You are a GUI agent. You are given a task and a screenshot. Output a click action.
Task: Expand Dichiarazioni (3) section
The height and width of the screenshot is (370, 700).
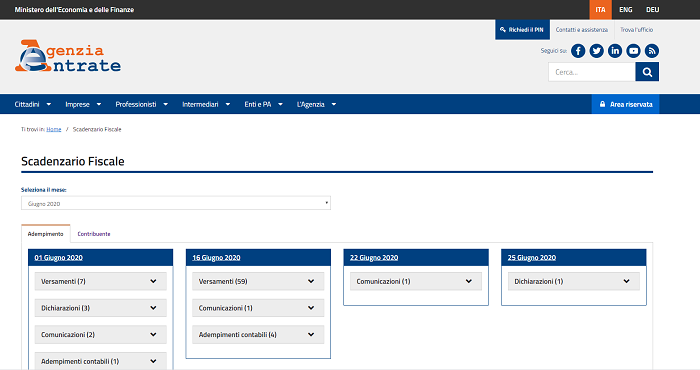tap(100, 308)
